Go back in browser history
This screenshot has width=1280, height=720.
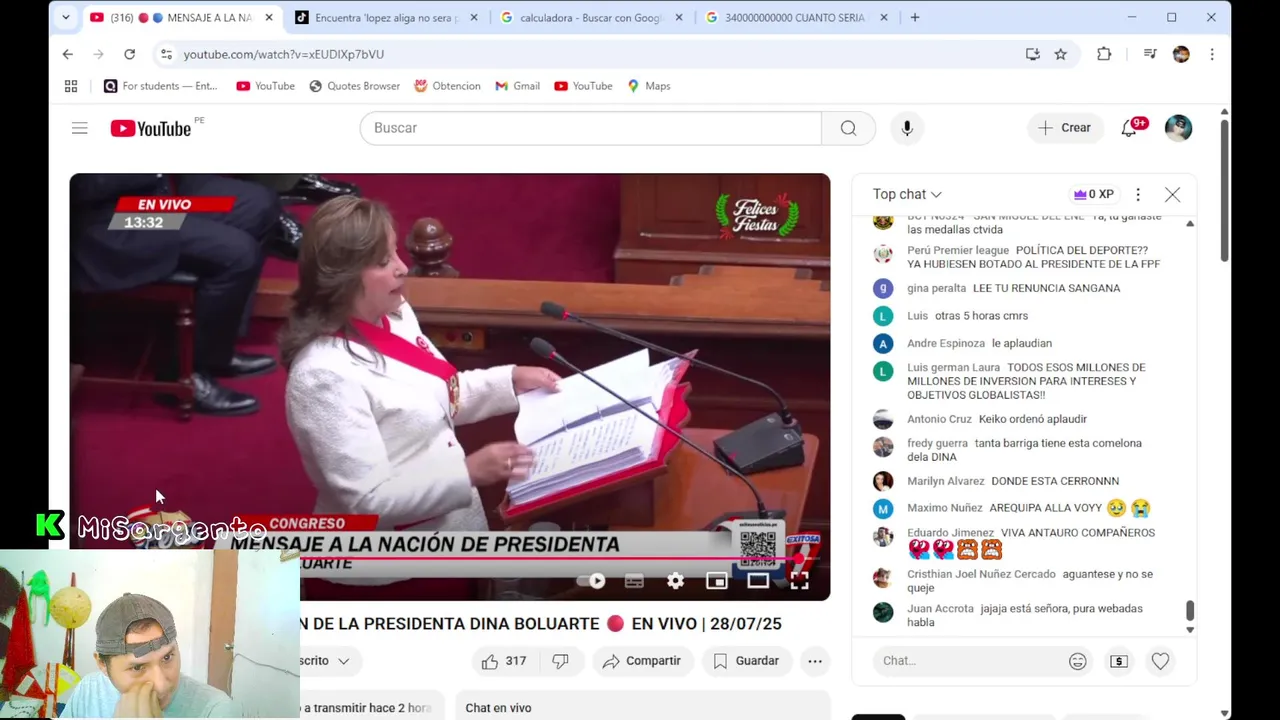[67, 54]
